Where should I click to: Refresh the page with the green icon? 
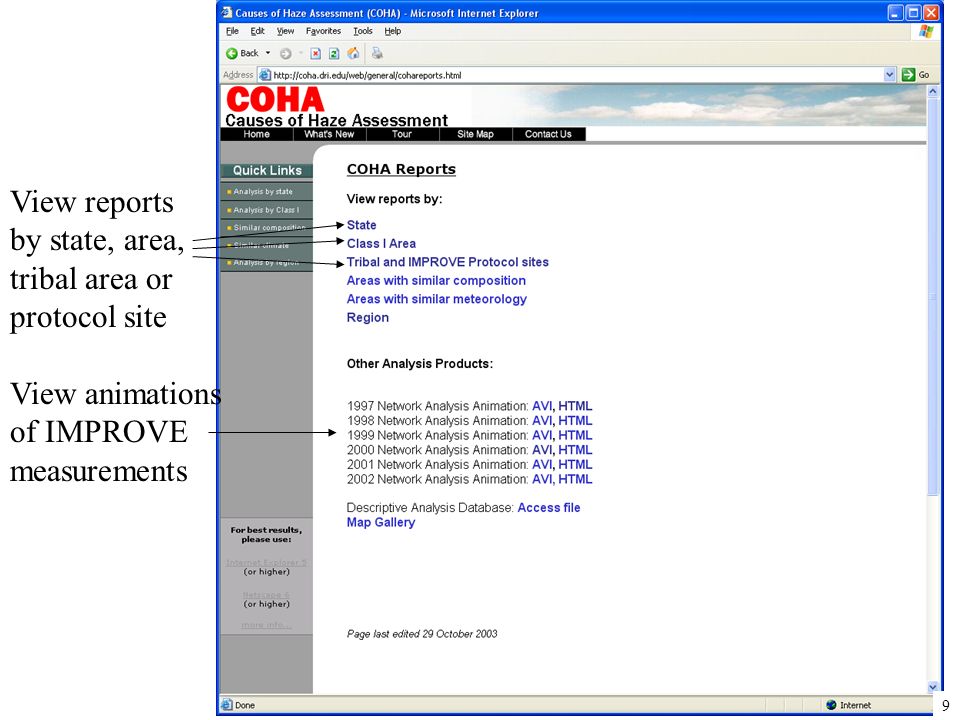coord(334,54)
